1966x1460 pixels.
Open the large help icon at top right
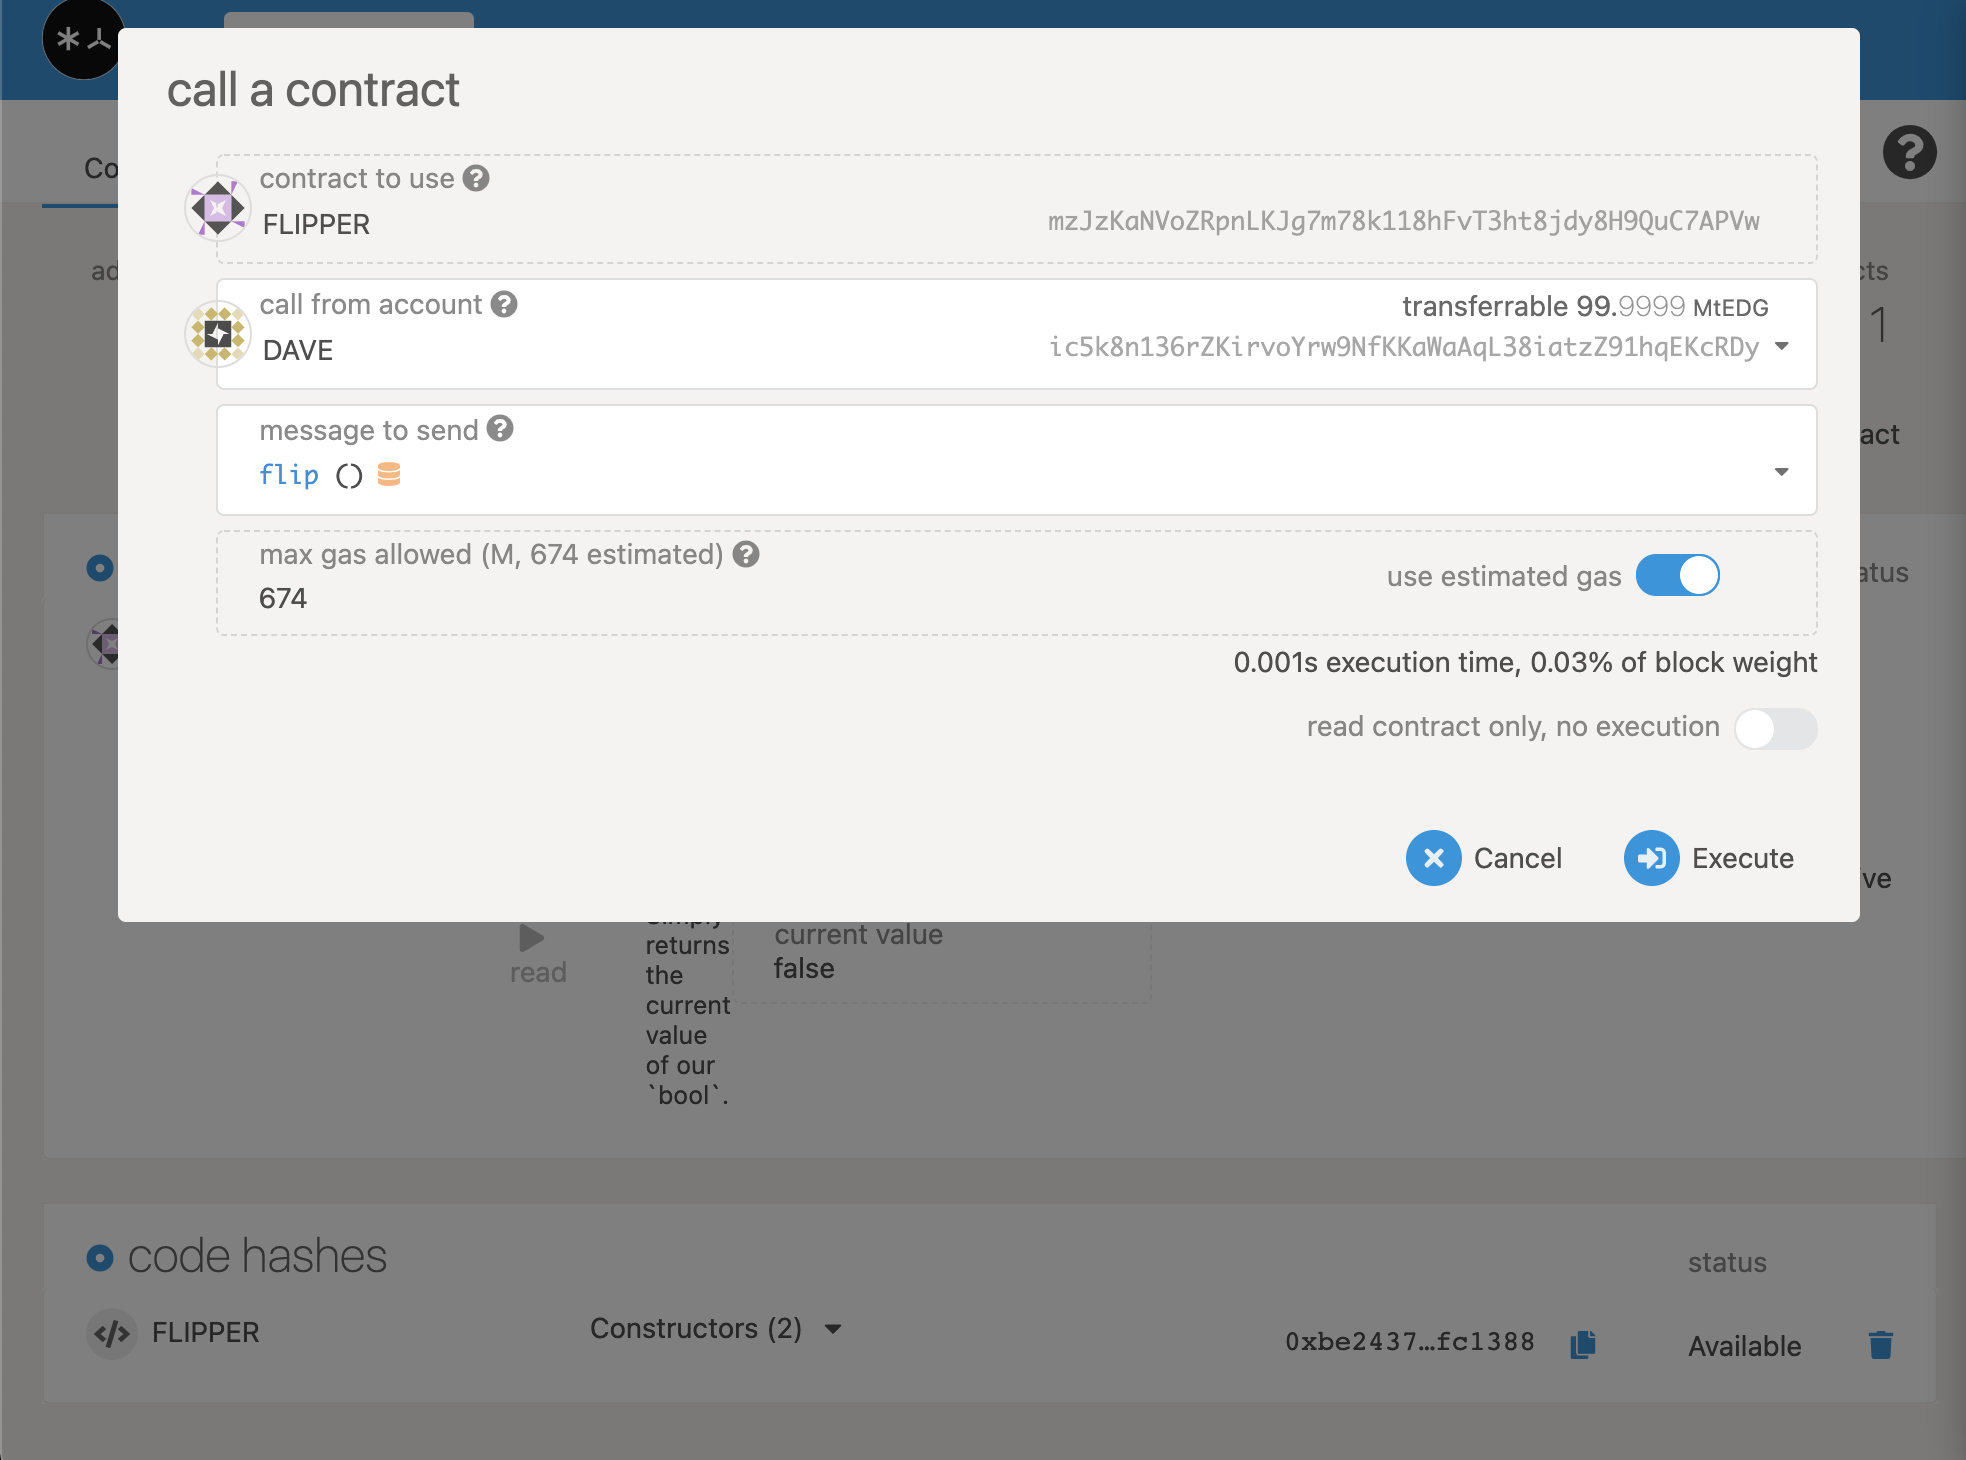(x=1909, y=153)
